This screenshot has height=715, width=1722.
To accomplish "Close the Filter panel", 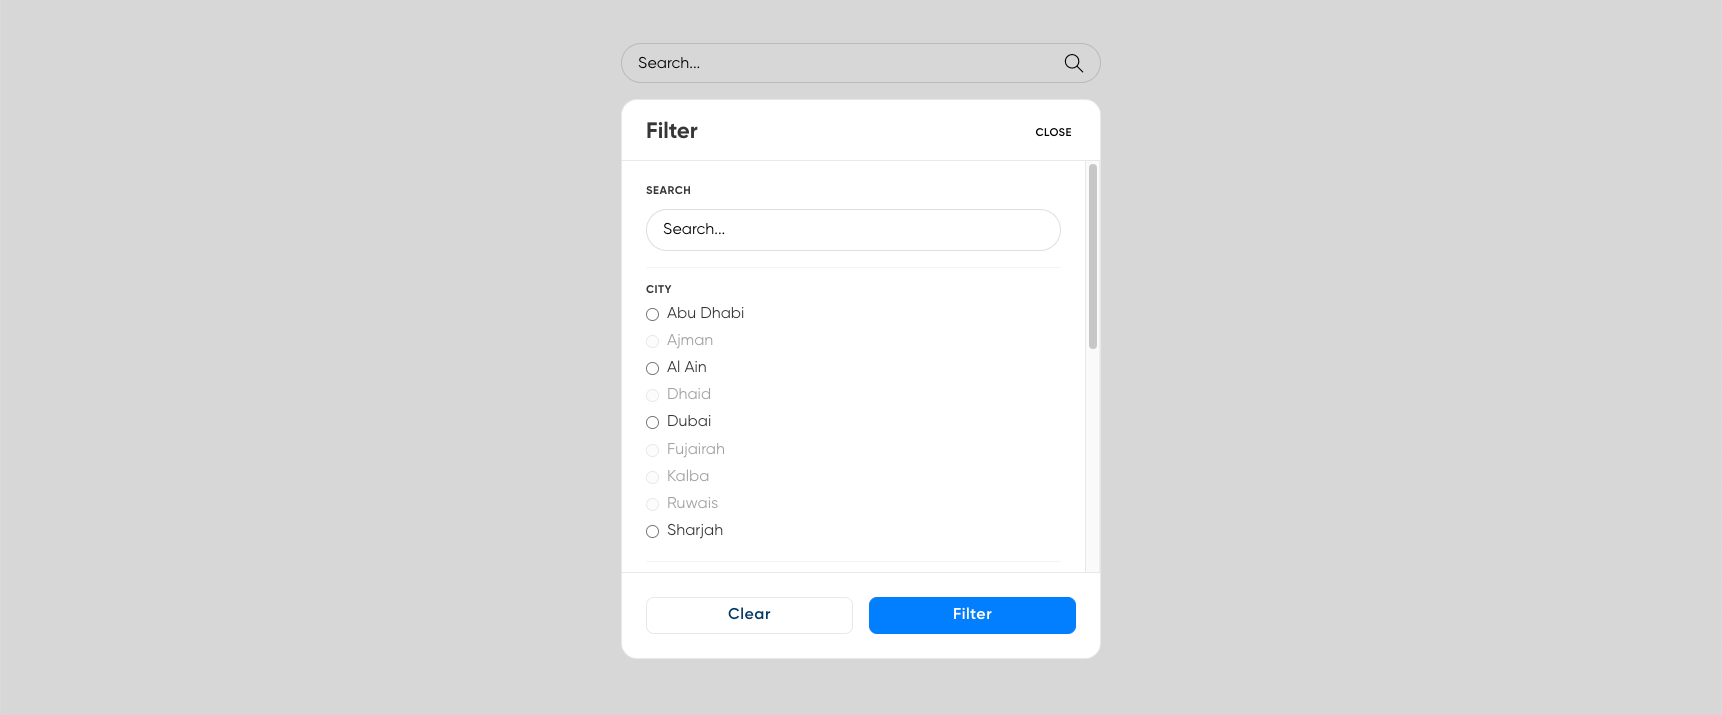I will point(1053,132).
